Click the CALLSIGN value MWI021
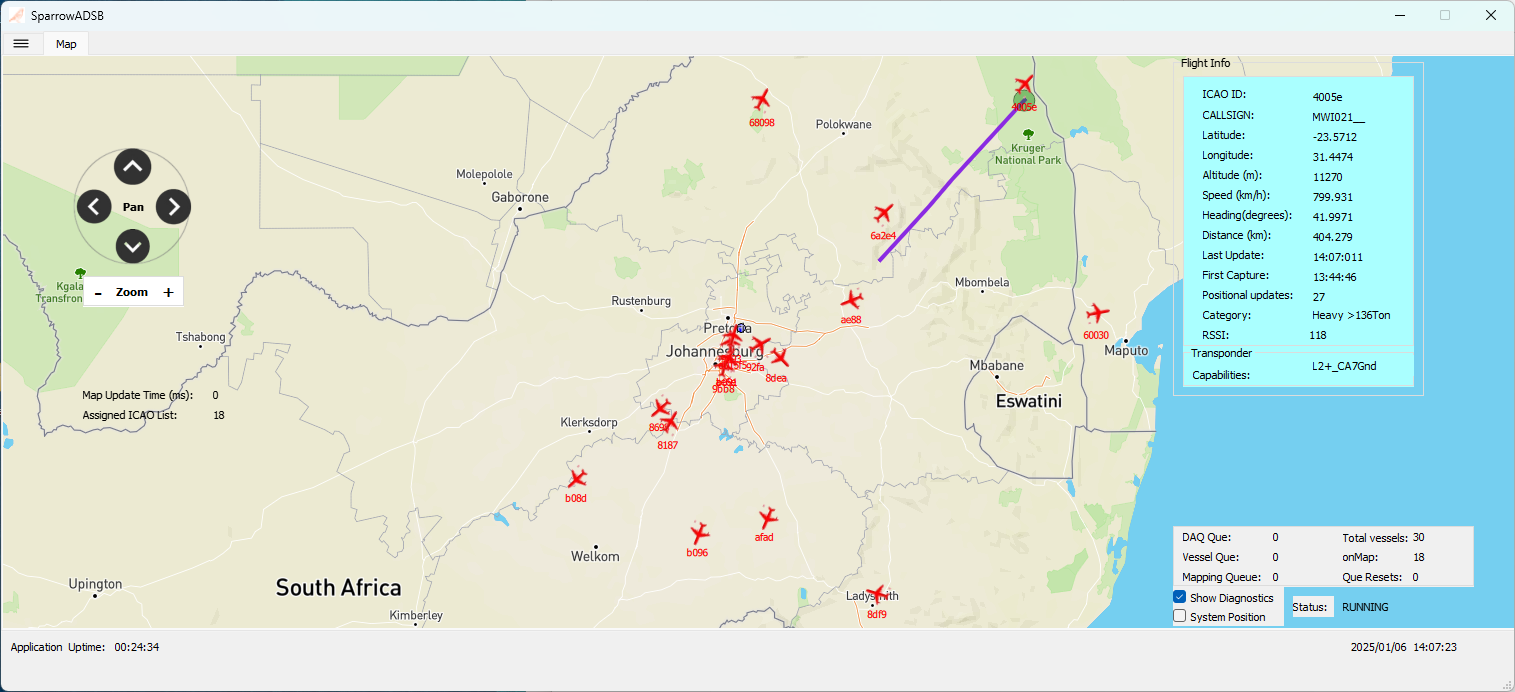 pos(1338,116)
